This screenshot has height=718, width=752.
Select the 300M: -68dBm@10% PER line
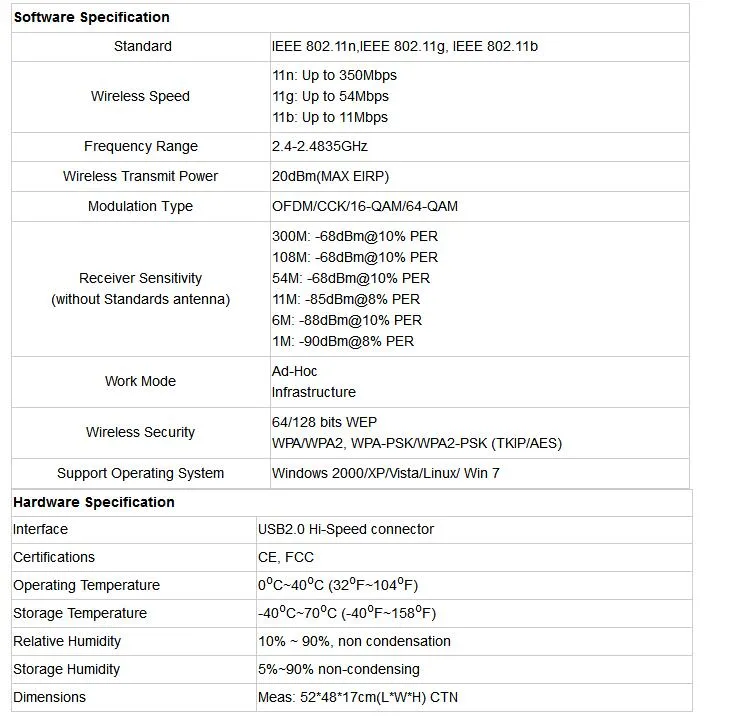tap(355, 236)
